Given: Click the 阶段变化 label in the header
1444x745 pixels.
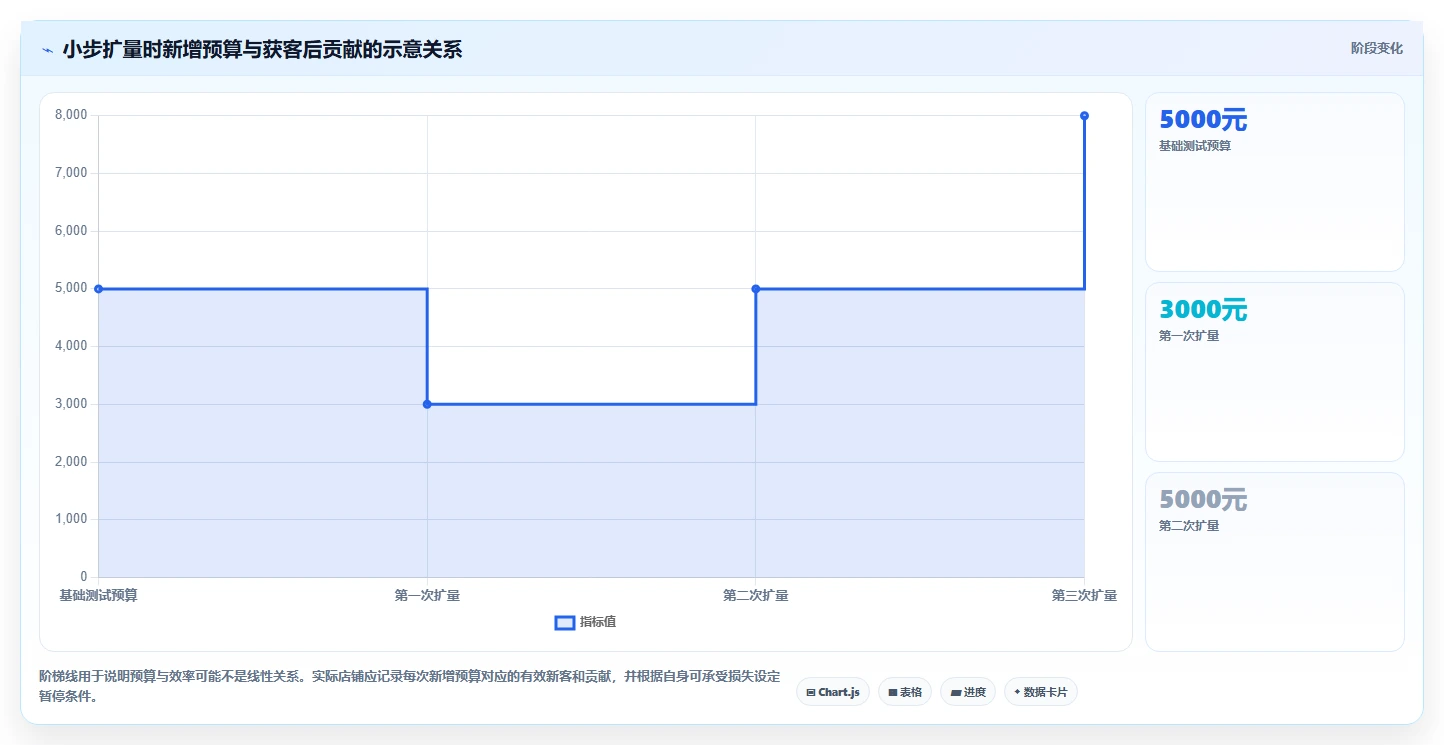Looking at the screenshot, I should click(1377, 48).
